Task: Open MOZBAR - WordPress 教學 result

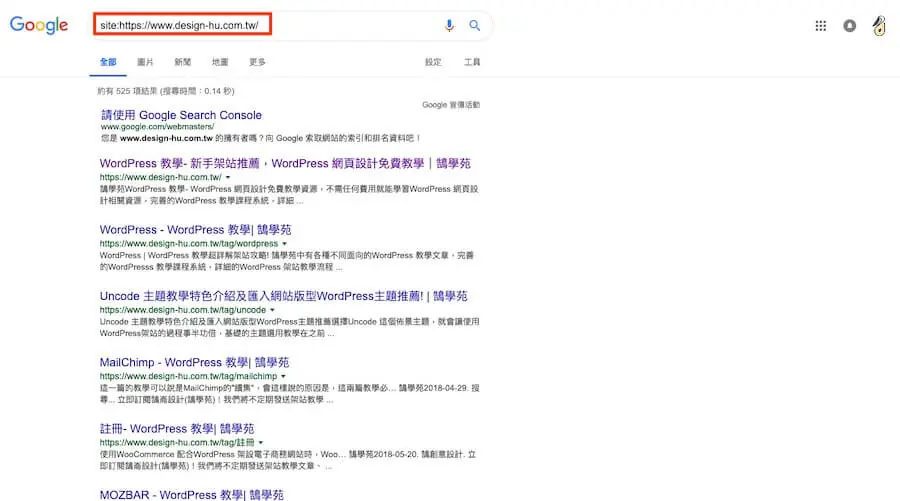Action: pyautogui.click(x=192, y=495)
